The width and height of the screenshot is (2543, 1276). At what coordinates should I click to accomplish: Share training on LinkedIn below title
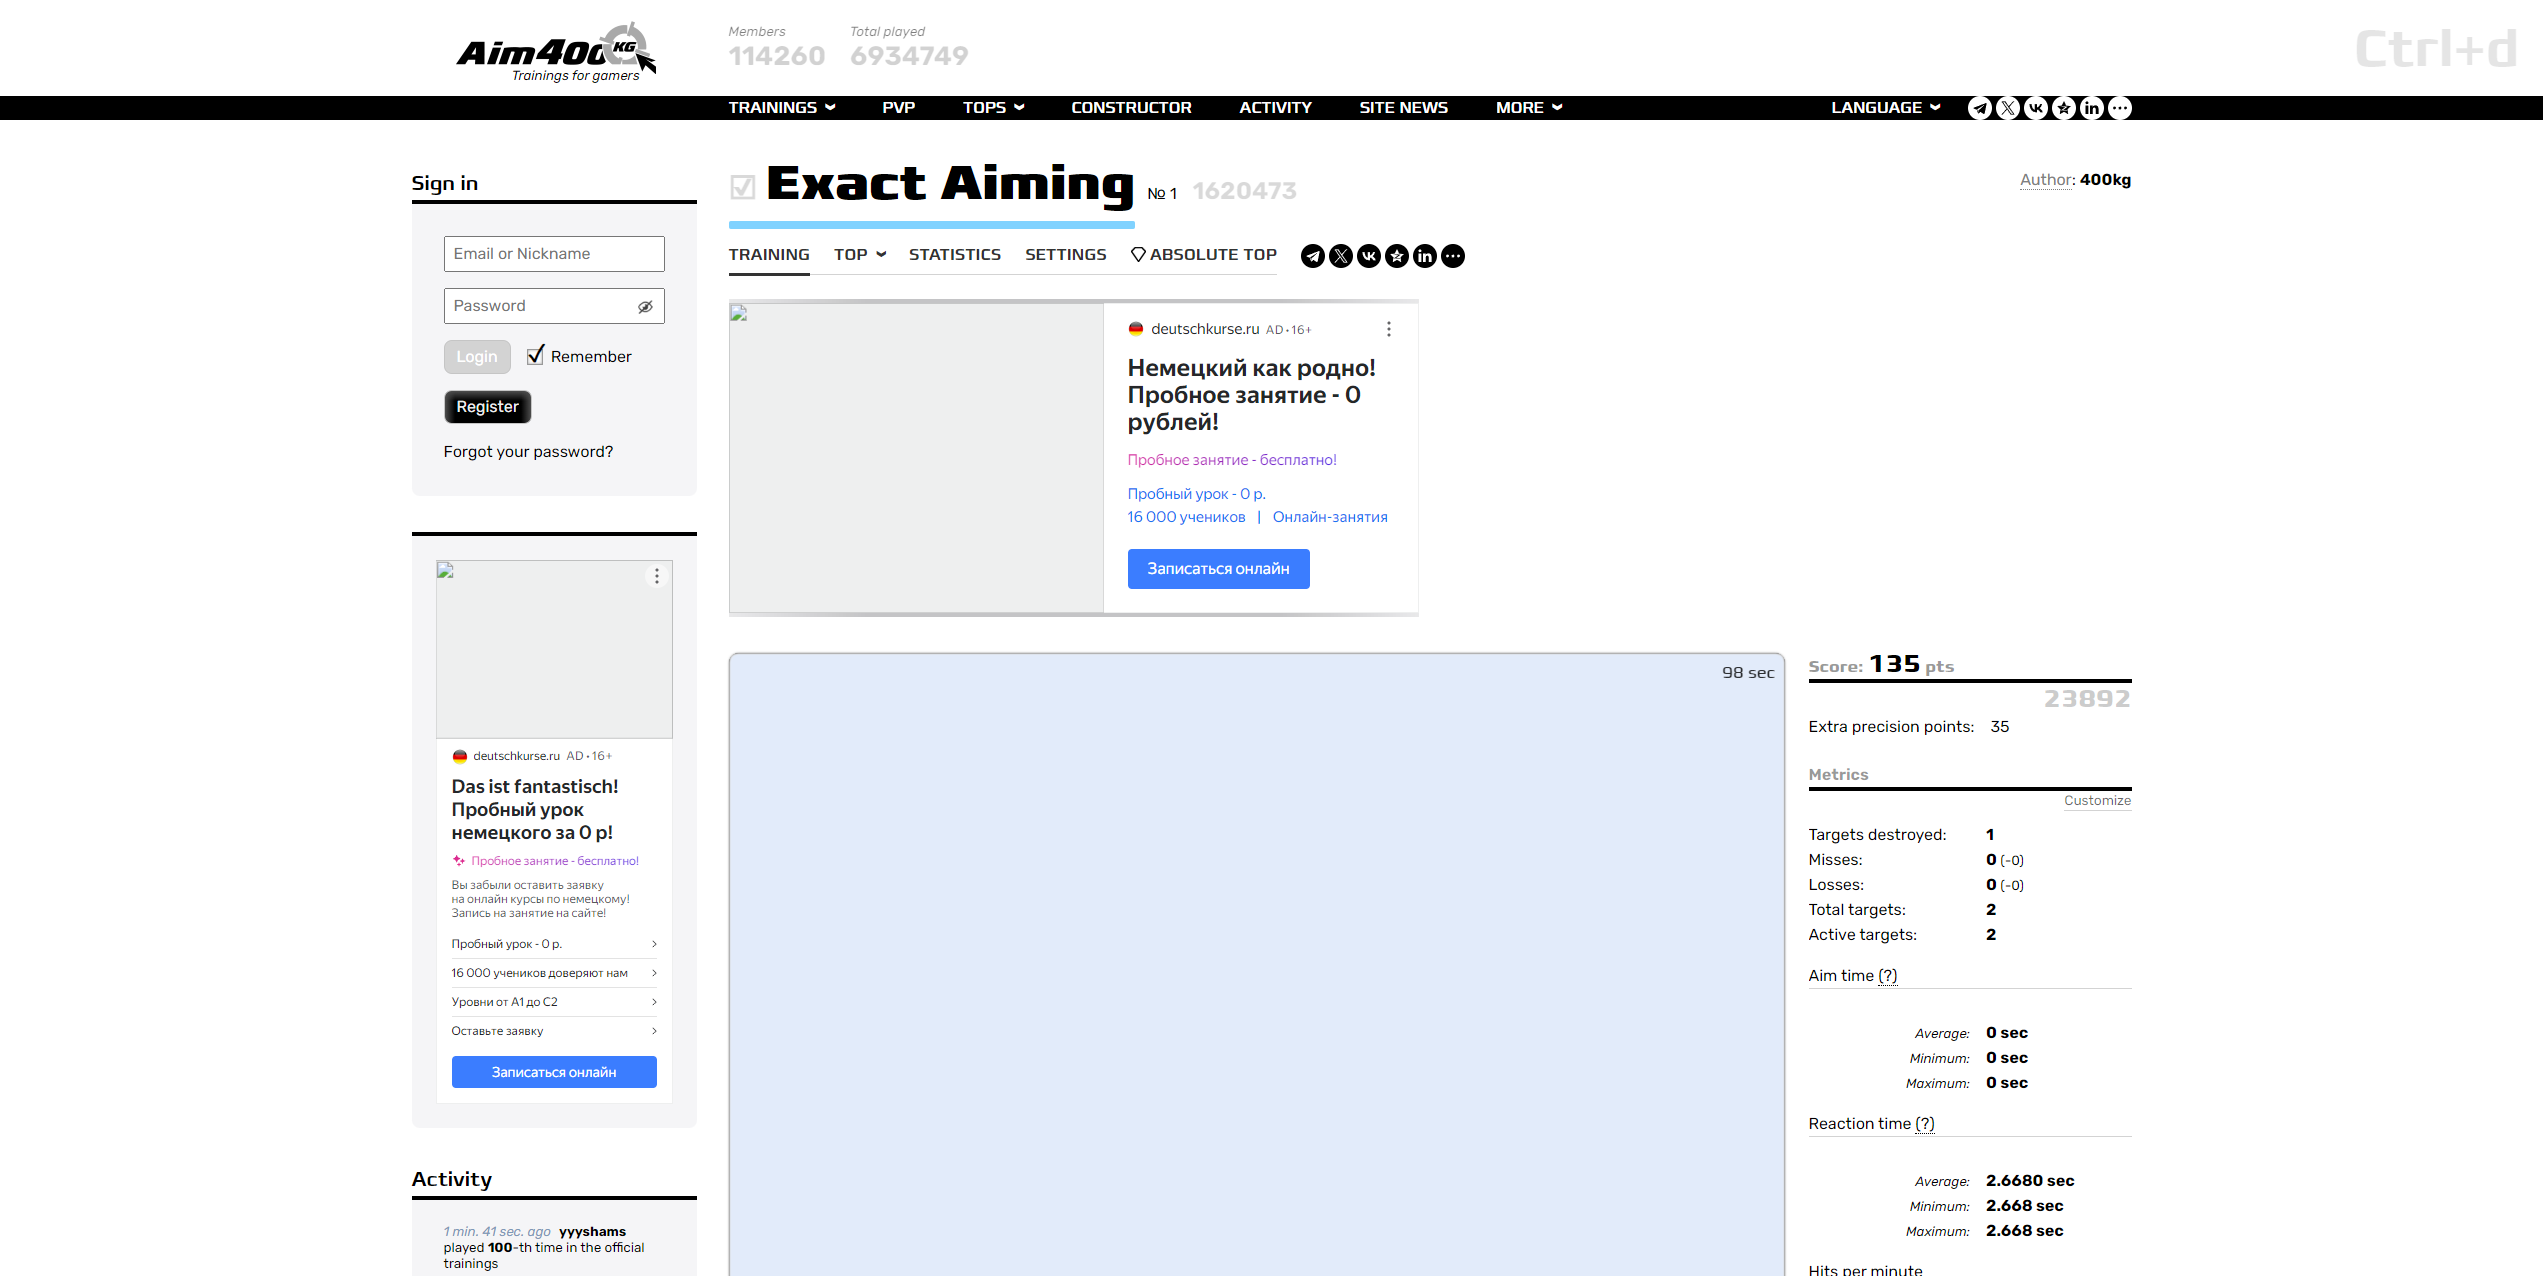coord(1424,256)
